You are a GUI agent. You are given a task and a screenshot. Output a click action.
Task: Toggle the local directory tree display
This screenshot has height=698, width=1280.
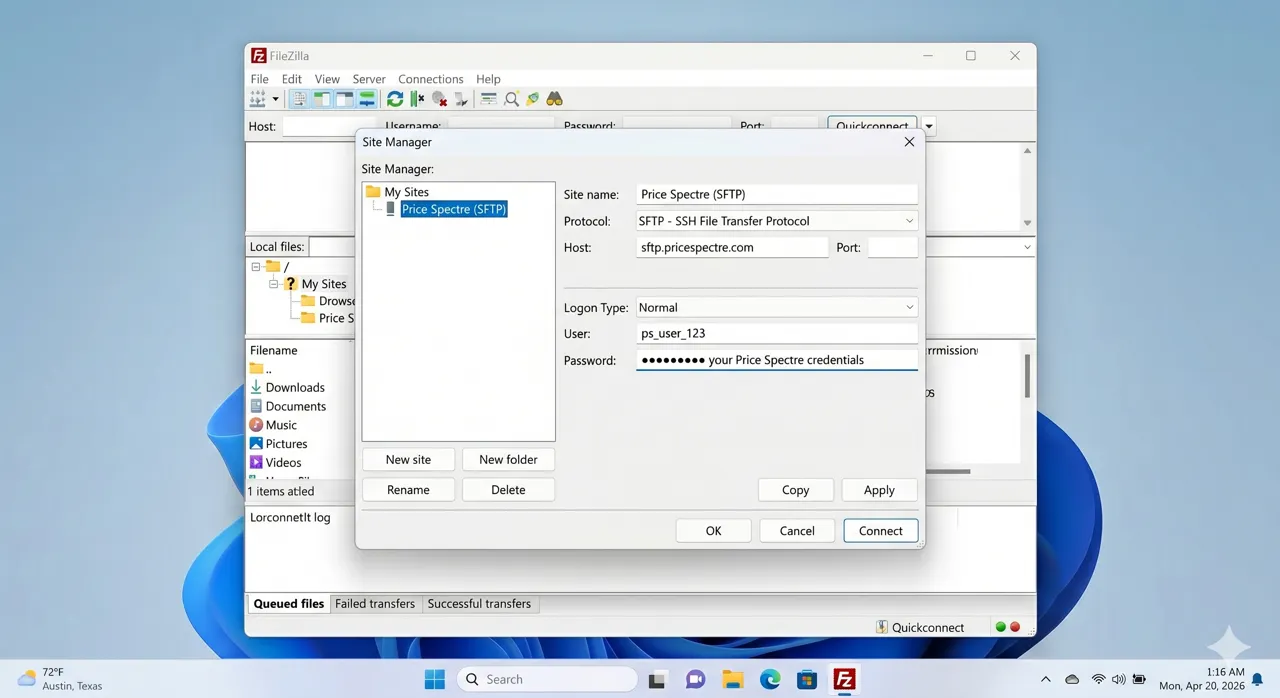pyautogui.click(x=320, y=98)
